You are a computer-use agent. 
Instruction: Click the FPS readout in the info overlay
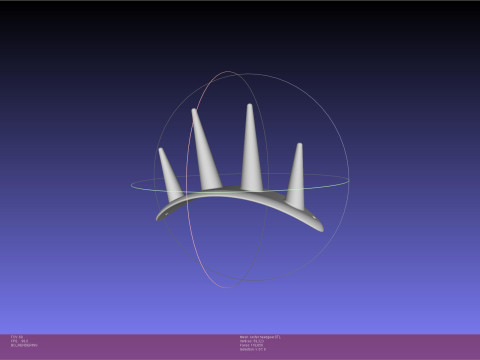(x=19, y=341)
